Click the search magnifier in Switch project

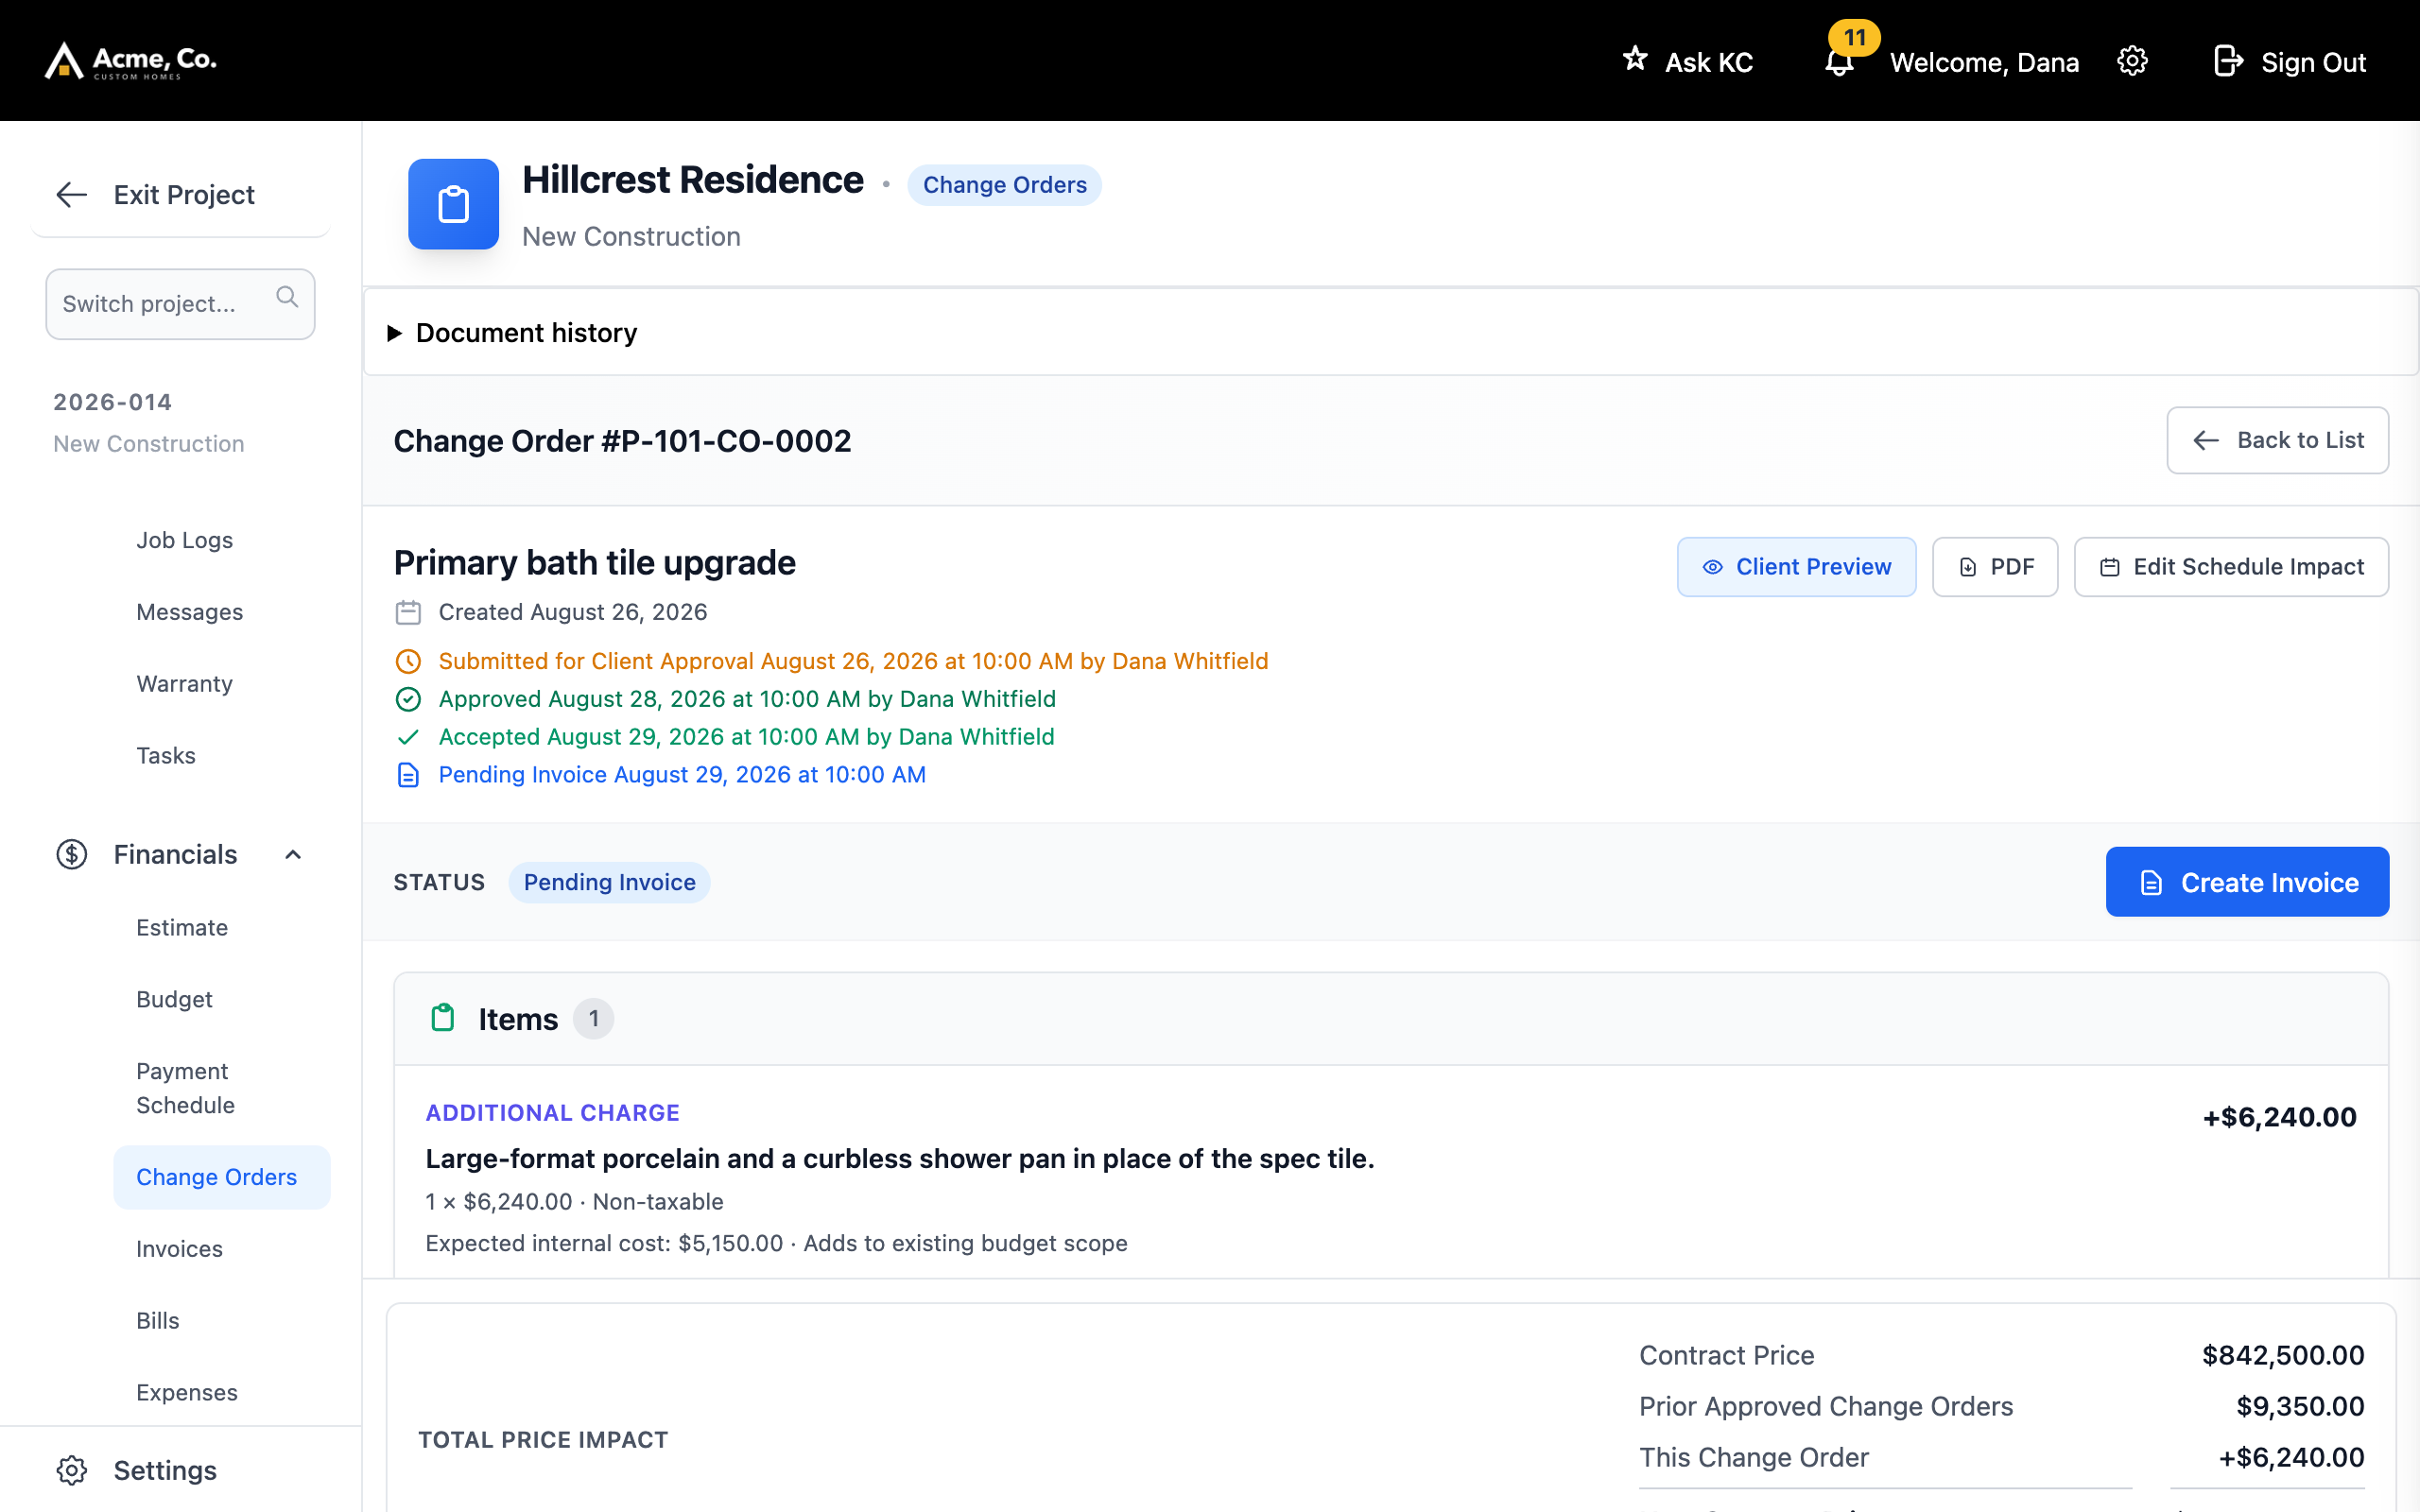[x=287, y=297]
